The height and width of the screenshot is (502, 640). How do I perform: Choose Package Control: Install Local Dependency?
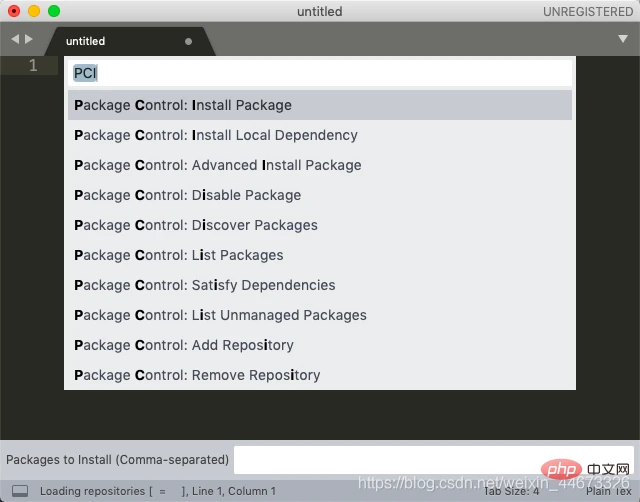point(320,135)
